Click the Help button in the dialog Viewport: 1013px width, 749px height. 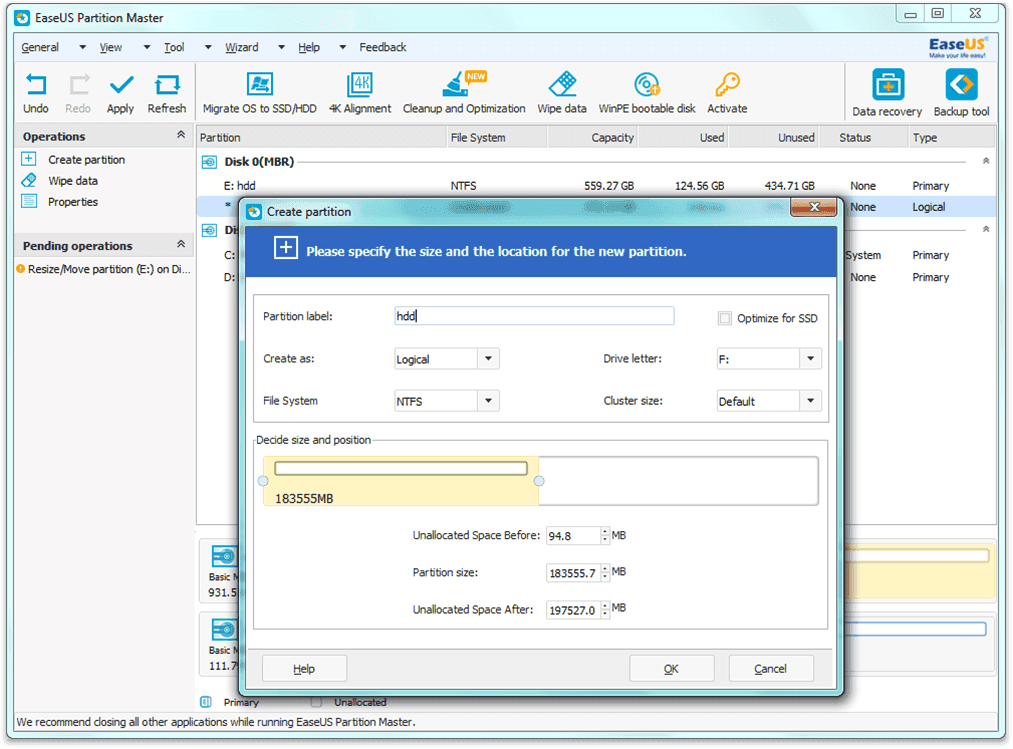(304, 669)
